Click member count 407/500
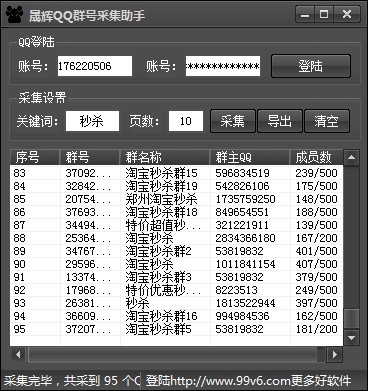Image resolution: width=368 pixels, height=391 pixels. (316, 264)
